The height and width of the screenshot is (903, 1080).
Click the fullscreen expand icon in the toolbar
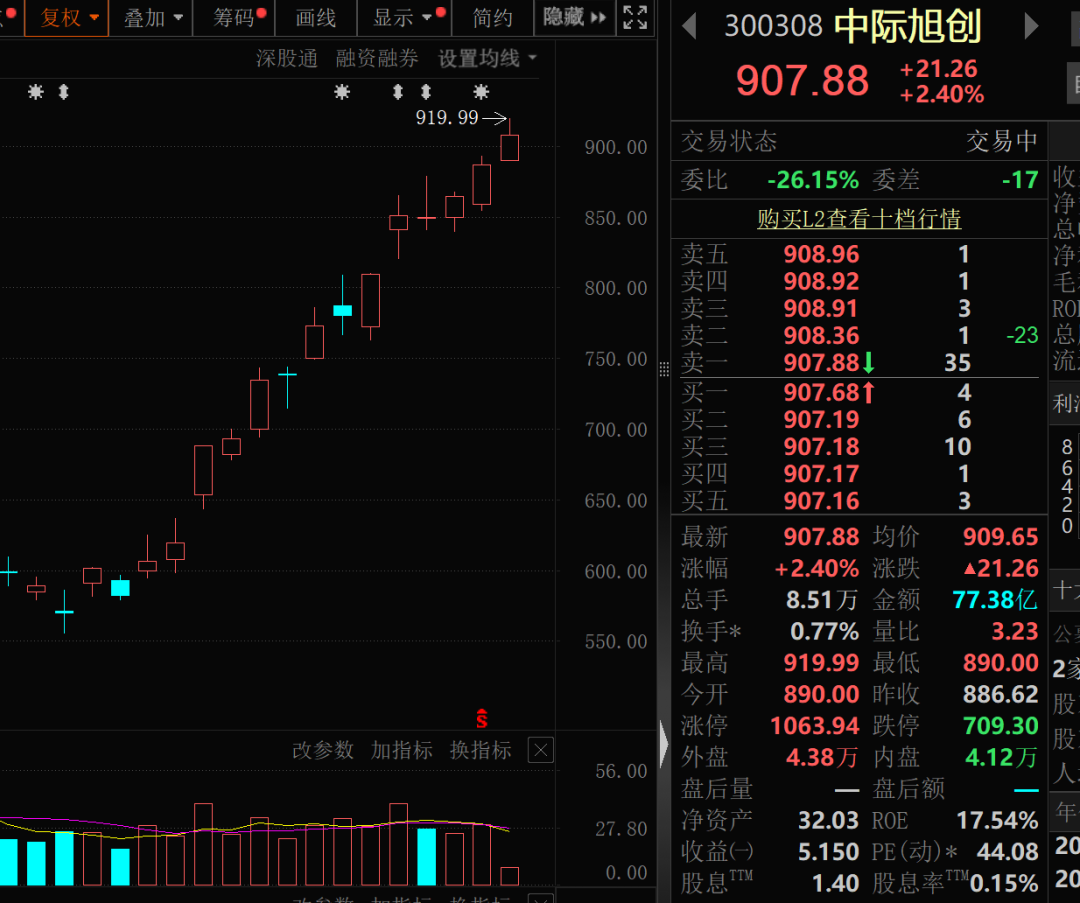click(x=634, y=17)
